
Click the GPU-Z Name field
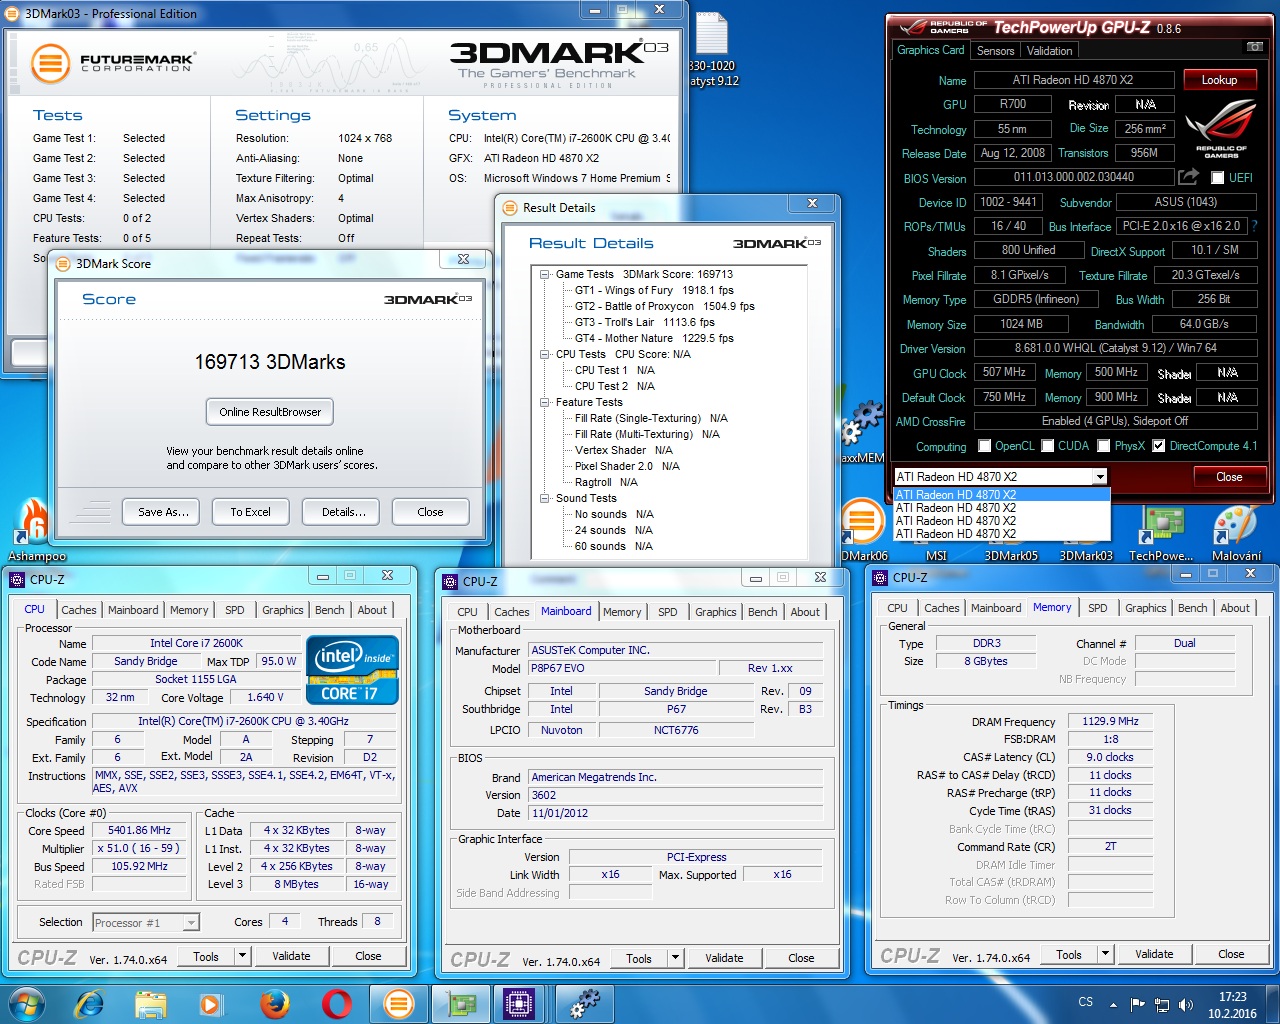(1072, 80)
